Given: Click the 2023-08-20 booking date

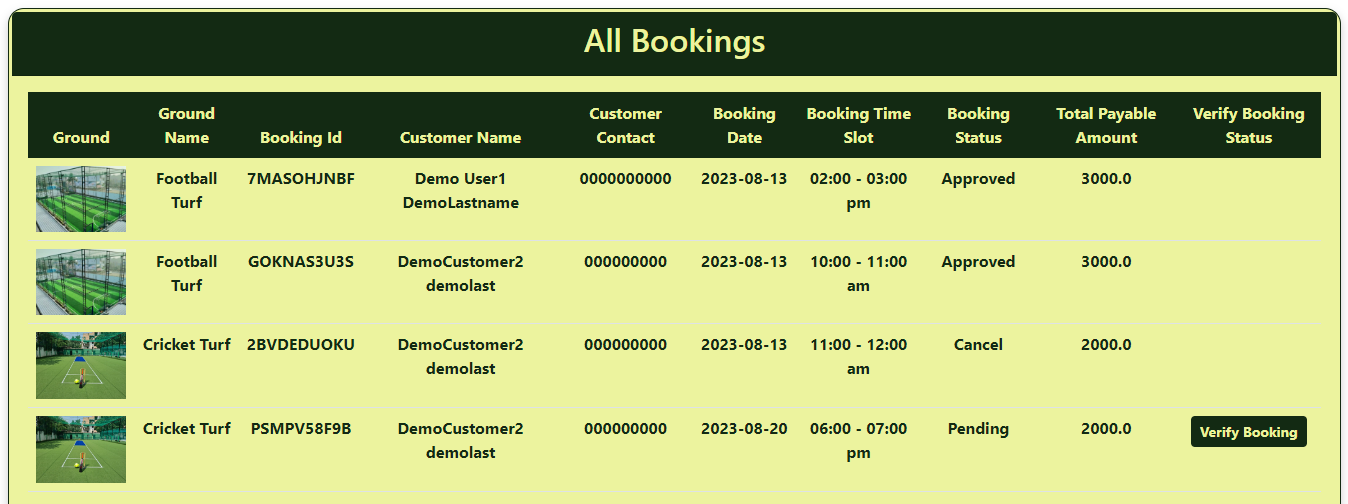Looking at the screenshot, I should 744,429.
